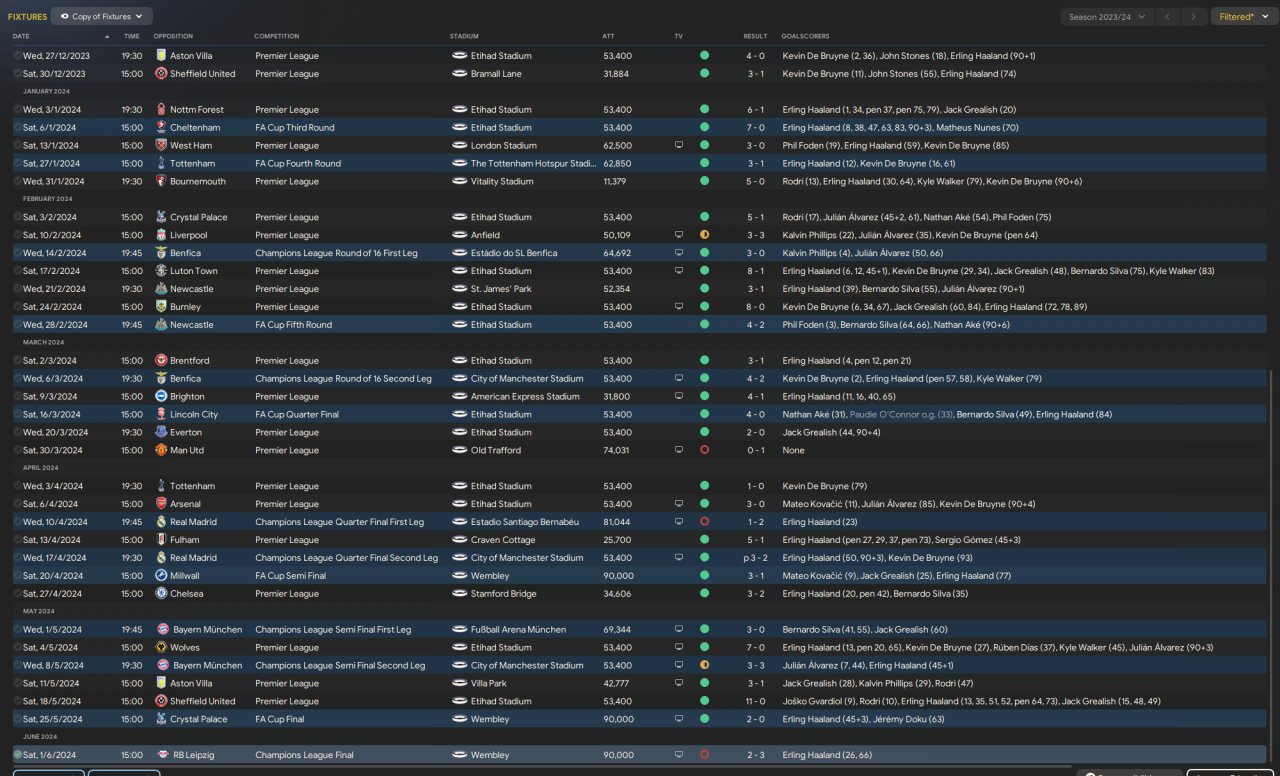Toggle the selection check for Sat, 1/6/2024

[17, 755]
